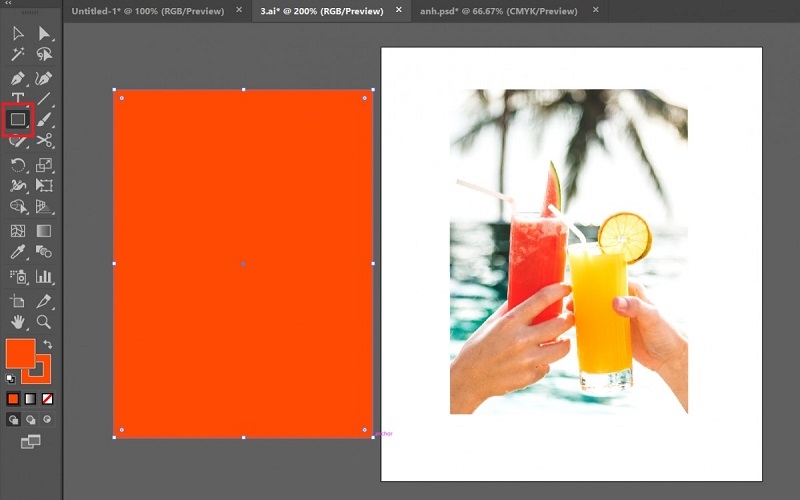The width and height of the screenshot is (800, 500).
Task: Choose the Lasso tool
Action: point(44,55)
